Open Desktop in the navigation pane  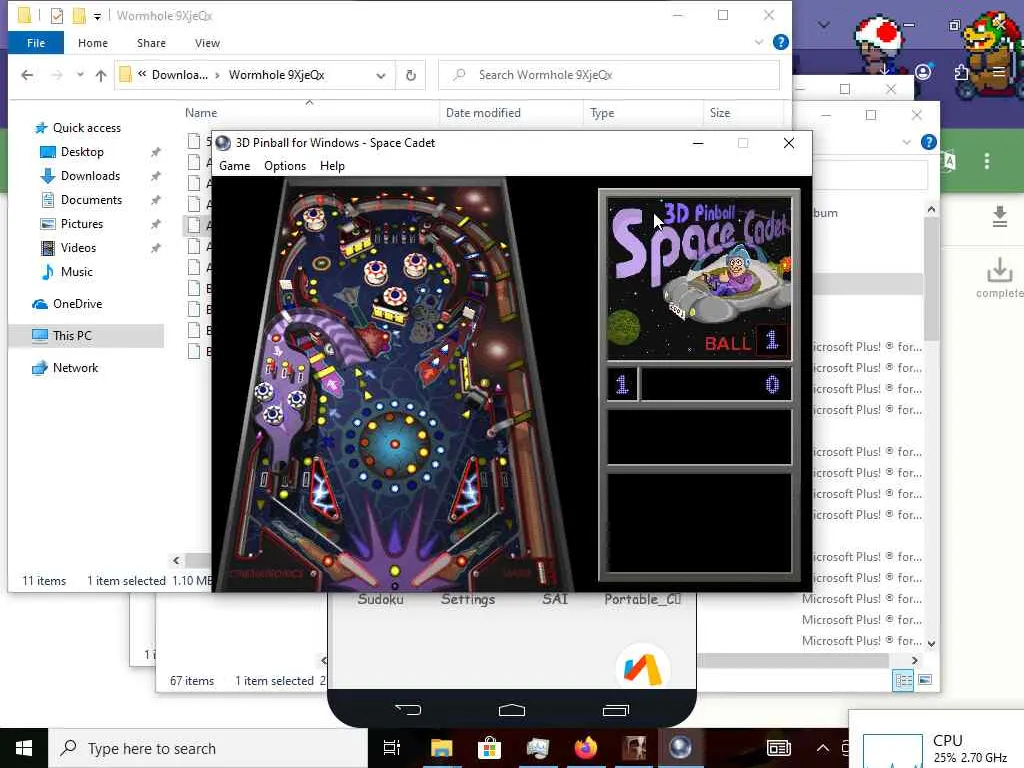tap(82, 152)
